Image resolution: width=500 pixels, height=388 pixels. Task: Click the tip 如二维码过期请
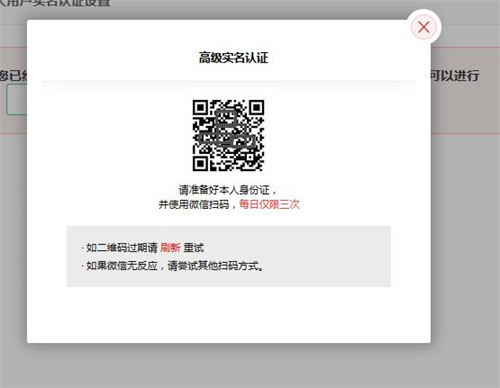(x=122, y=248)
